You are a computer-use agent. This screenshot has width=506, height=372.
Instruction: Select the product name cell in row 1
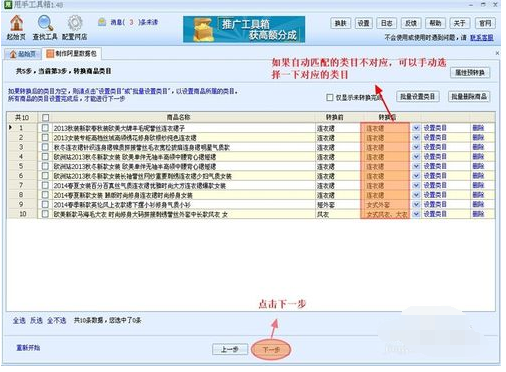point(184,128)
